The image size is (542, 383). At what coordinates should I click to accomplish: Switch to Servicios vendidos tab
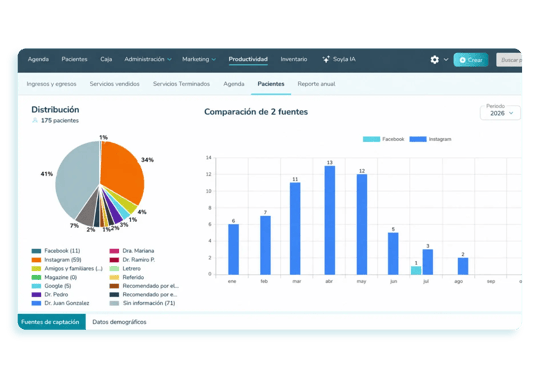tap(114, 84)
